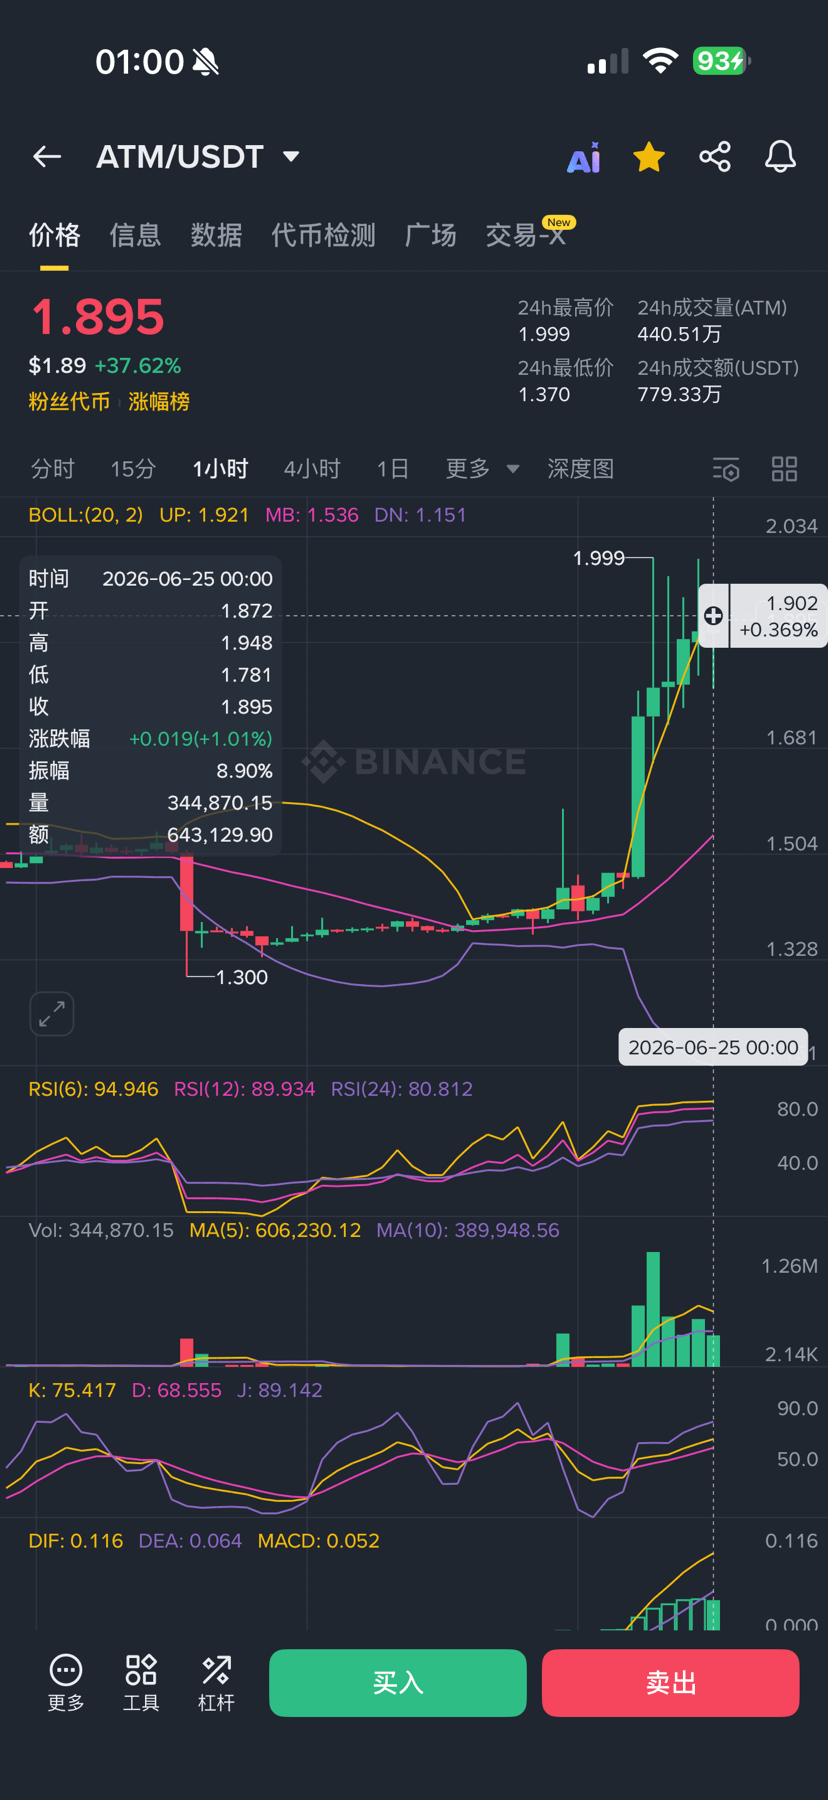Open the 深度图 depth chart
This screenshot has width=828, height=1800.
click(x=580, y=469)
